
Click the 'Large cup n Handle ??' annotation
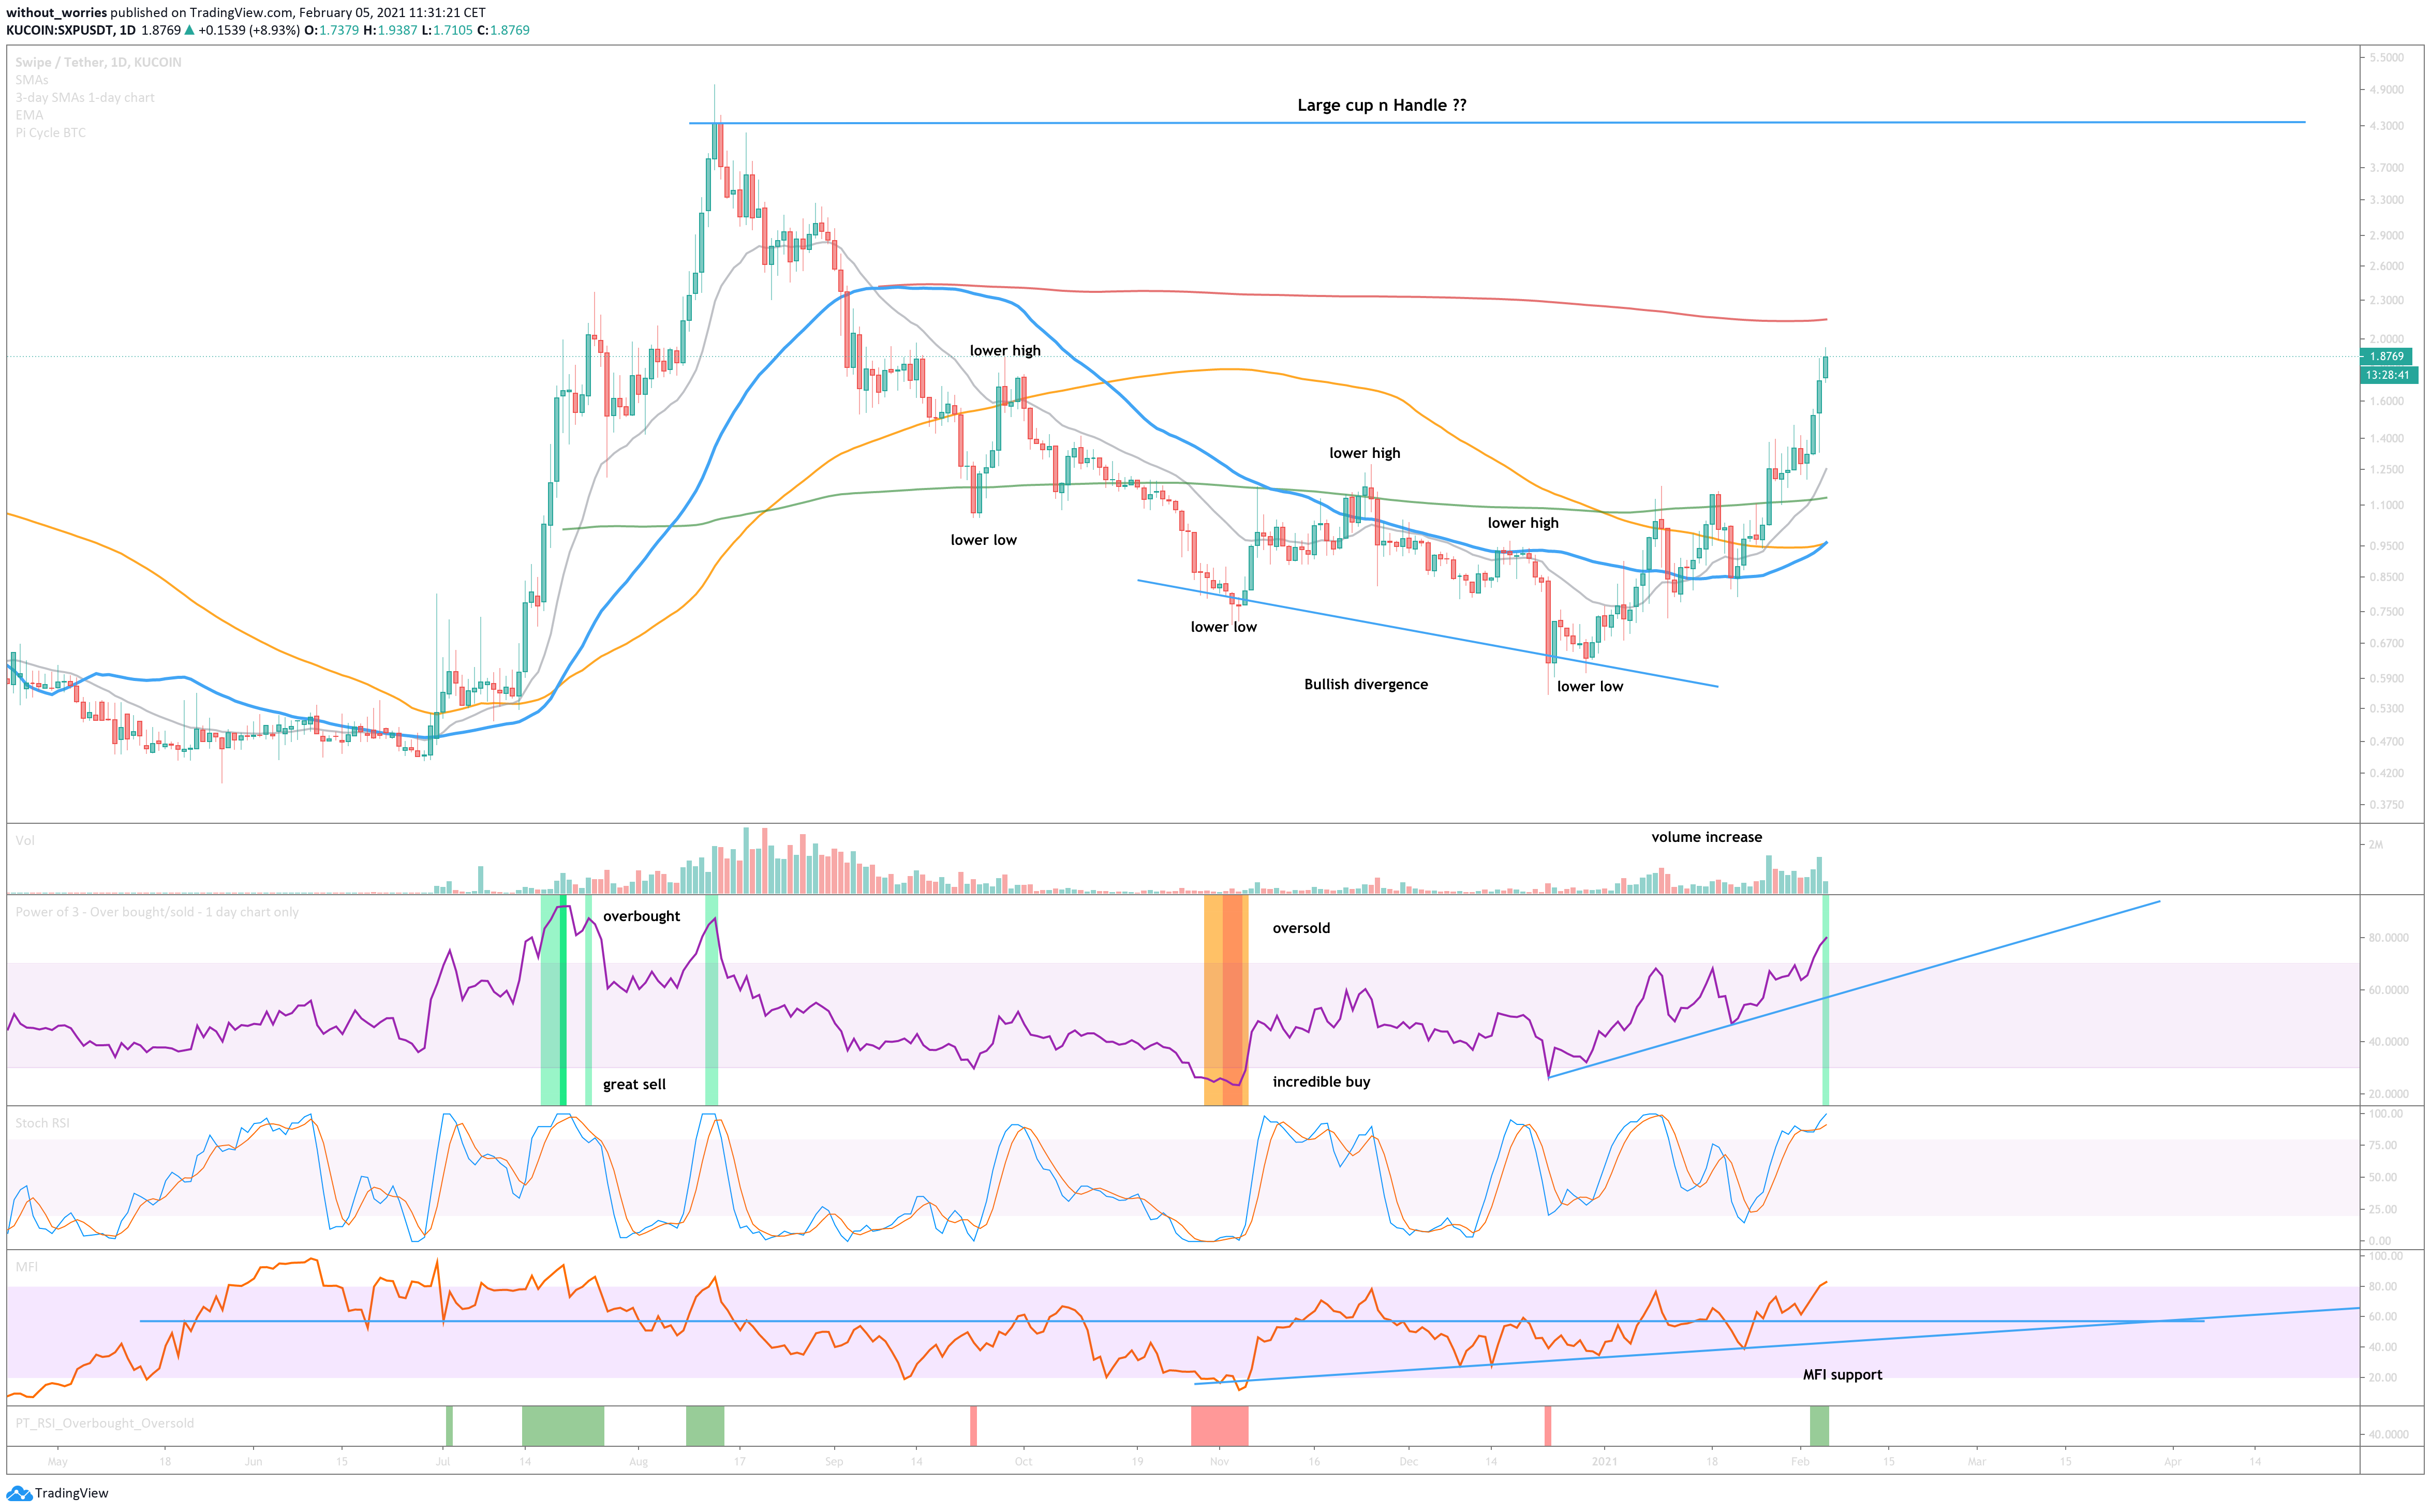(x=1382, y=105)
